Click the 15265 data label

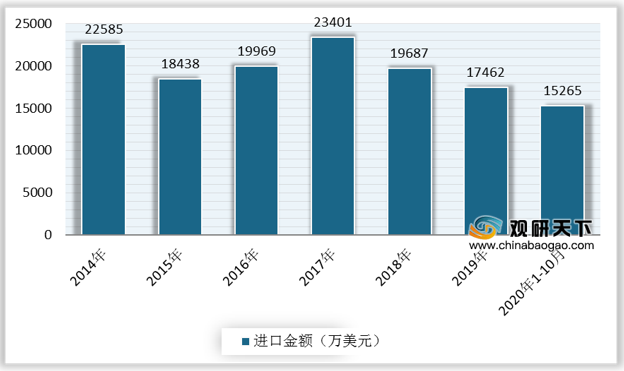coord(563,91)
